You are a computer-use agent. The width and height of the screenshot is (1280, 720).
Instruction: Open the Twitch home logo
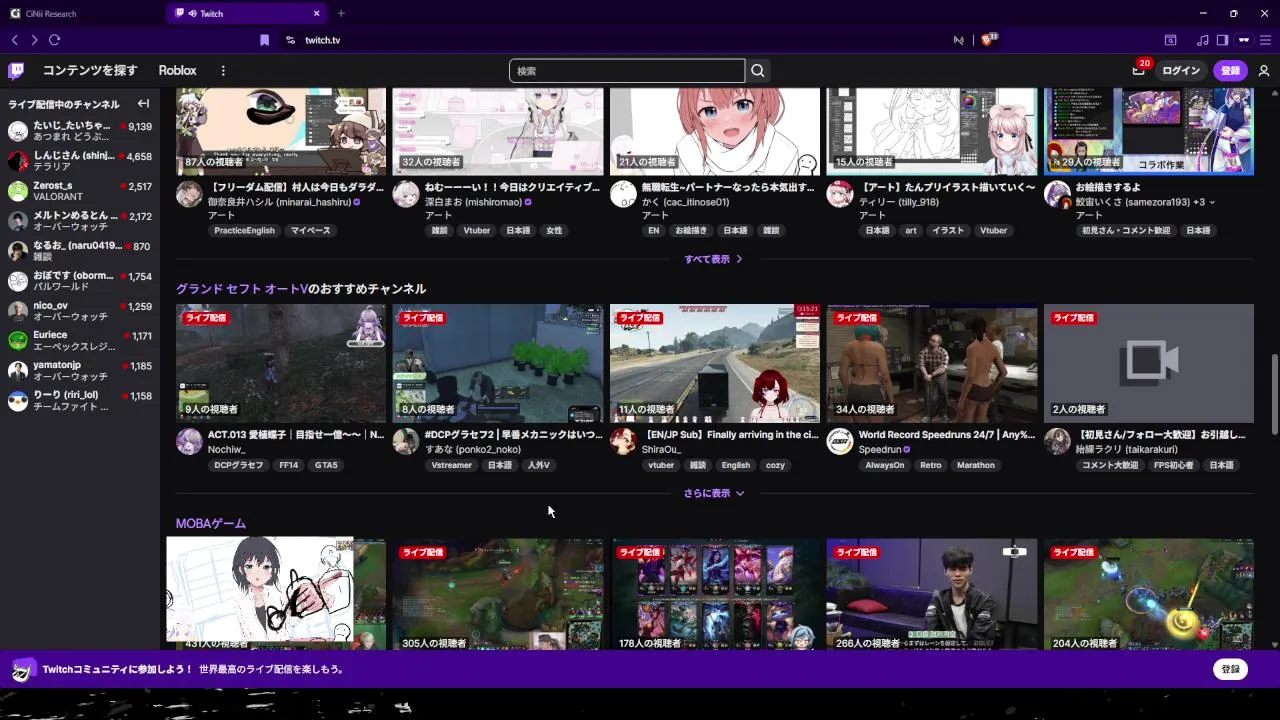(x=16, y=71)
